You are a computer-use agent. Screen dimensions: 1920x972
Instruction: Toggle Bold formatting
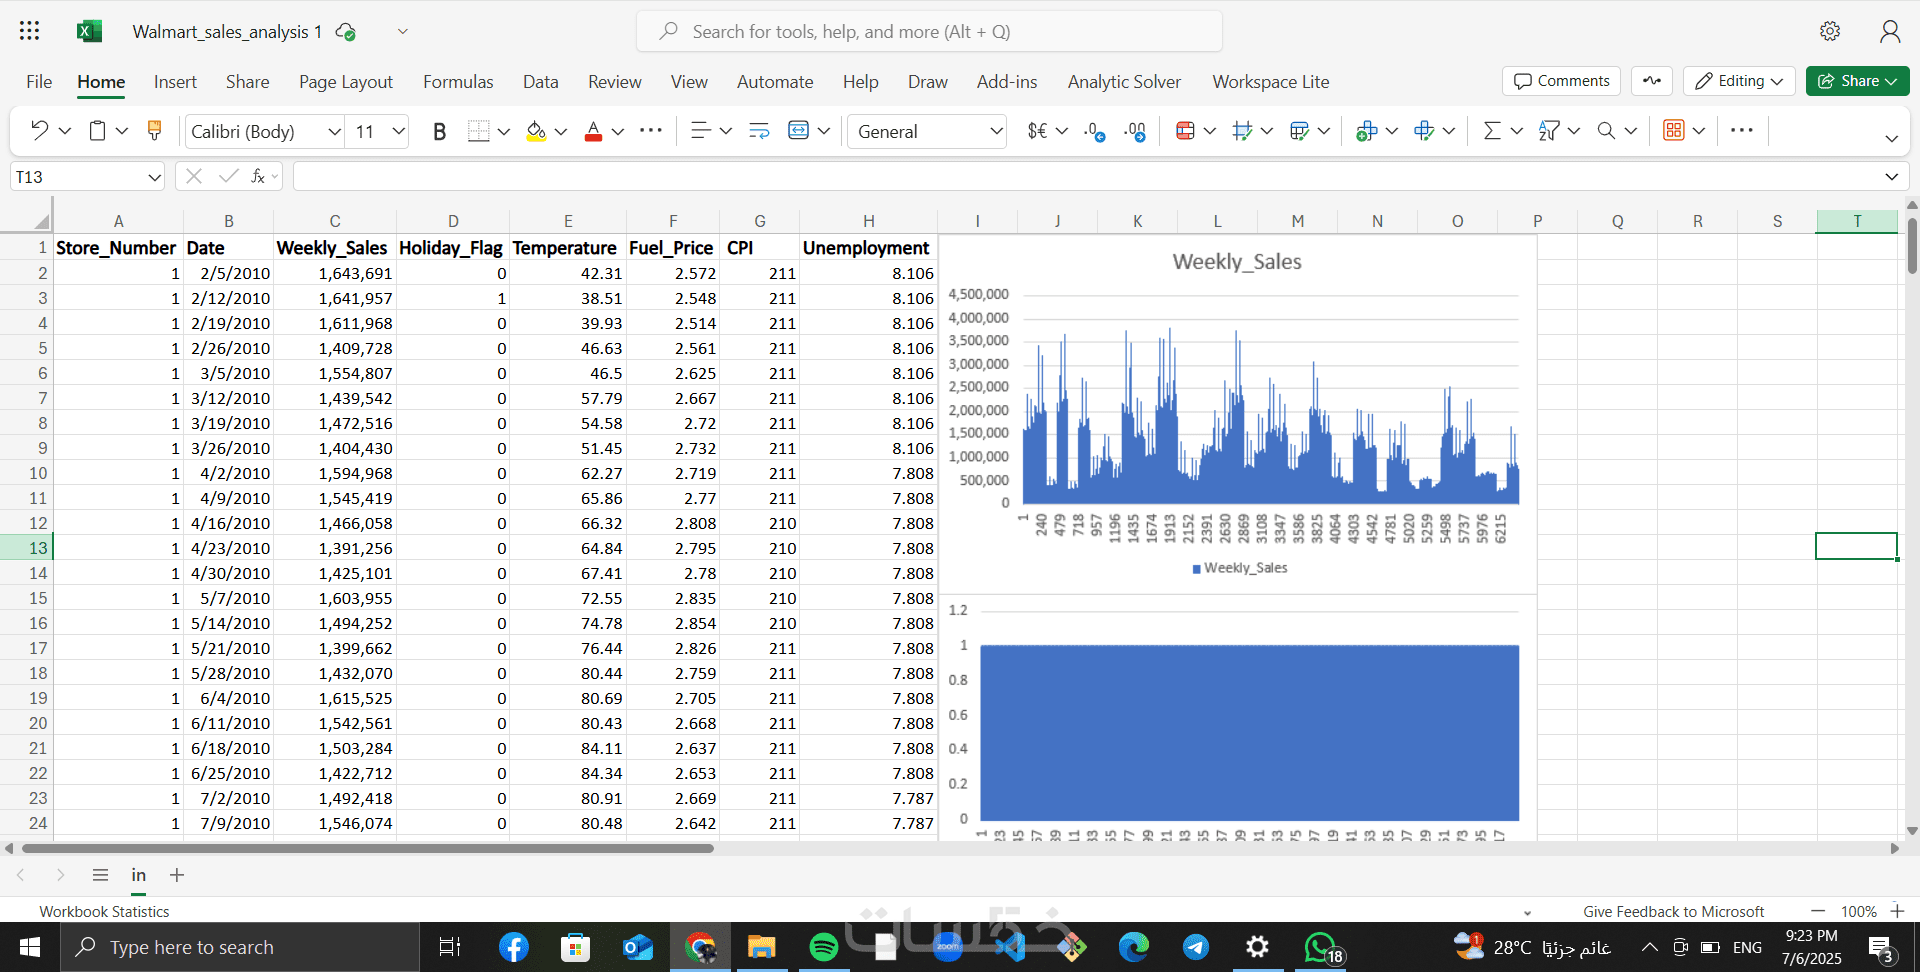pos(439,131)
